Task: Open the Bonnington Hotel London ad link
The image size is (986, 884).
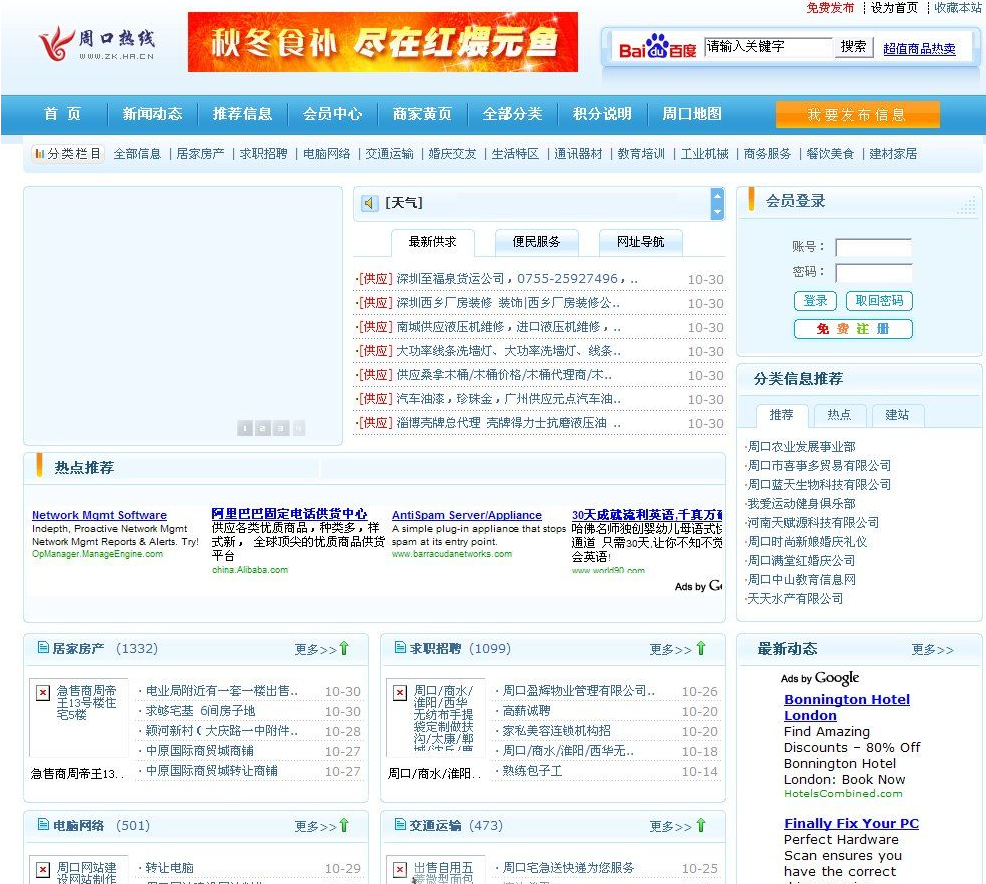Action: [846, 707]
